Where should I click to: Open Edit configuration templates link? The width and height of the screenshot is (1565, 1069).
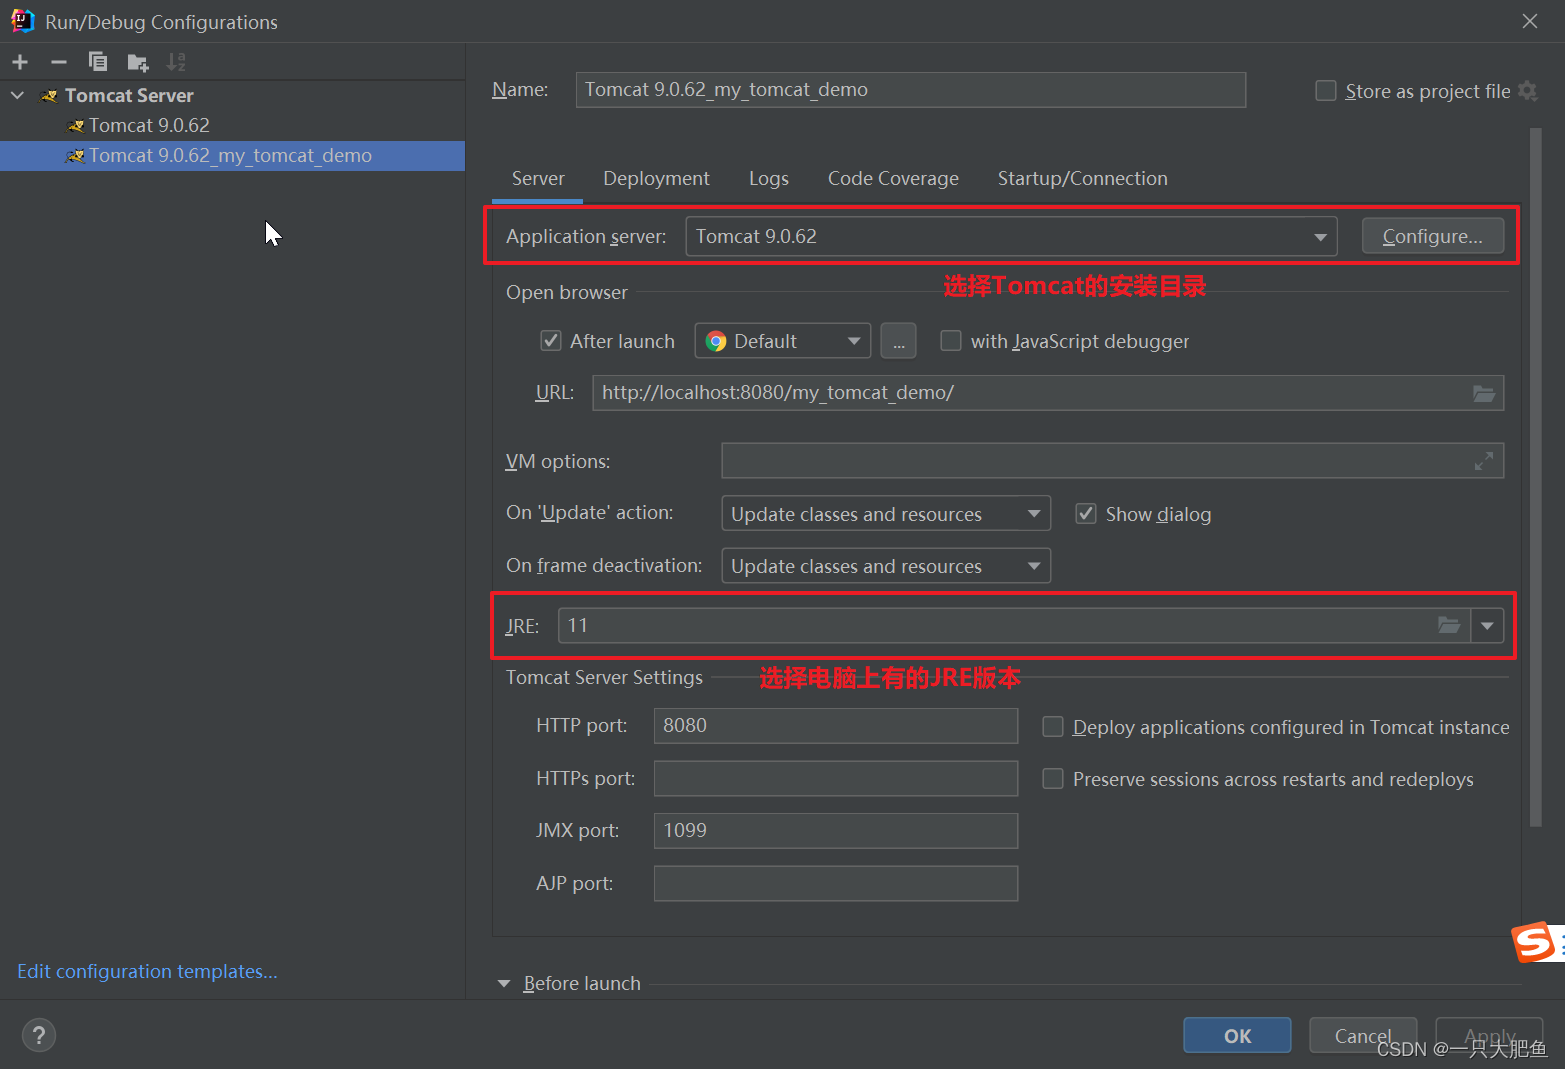147,971
